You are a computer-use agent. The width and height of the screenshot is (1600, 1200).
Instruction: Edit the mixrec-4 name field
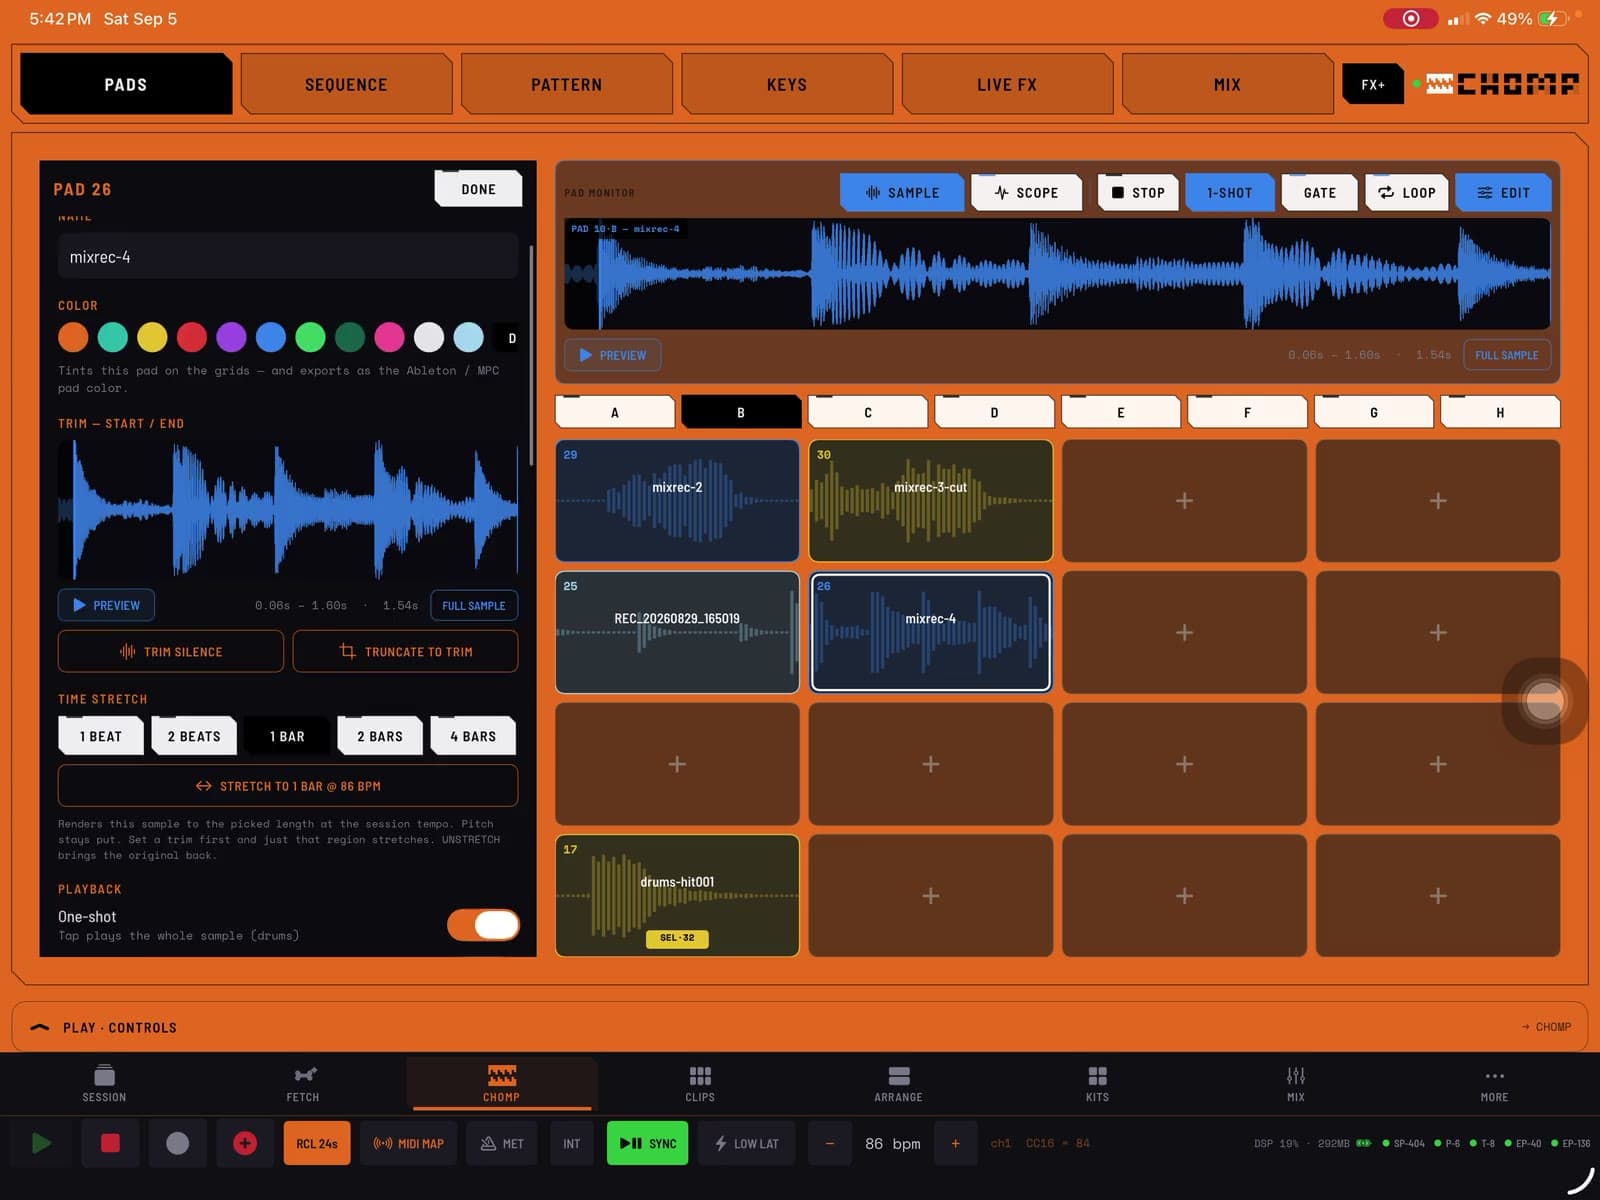point(288,257)
